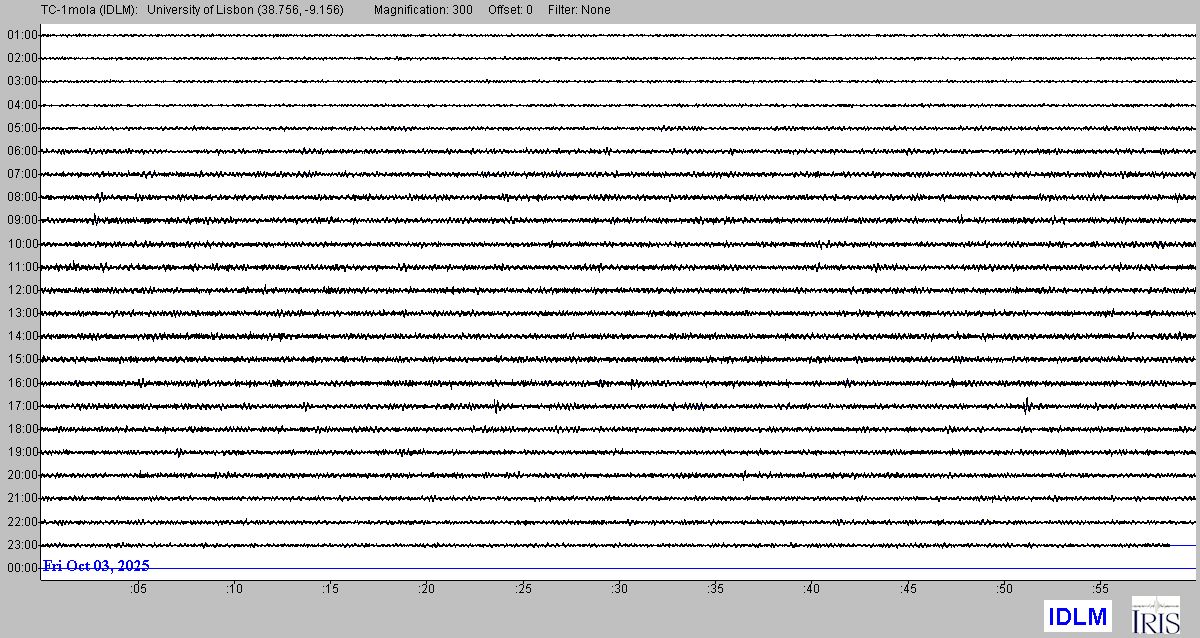Click the :15 minute axis marker

(x=330, y=589)
